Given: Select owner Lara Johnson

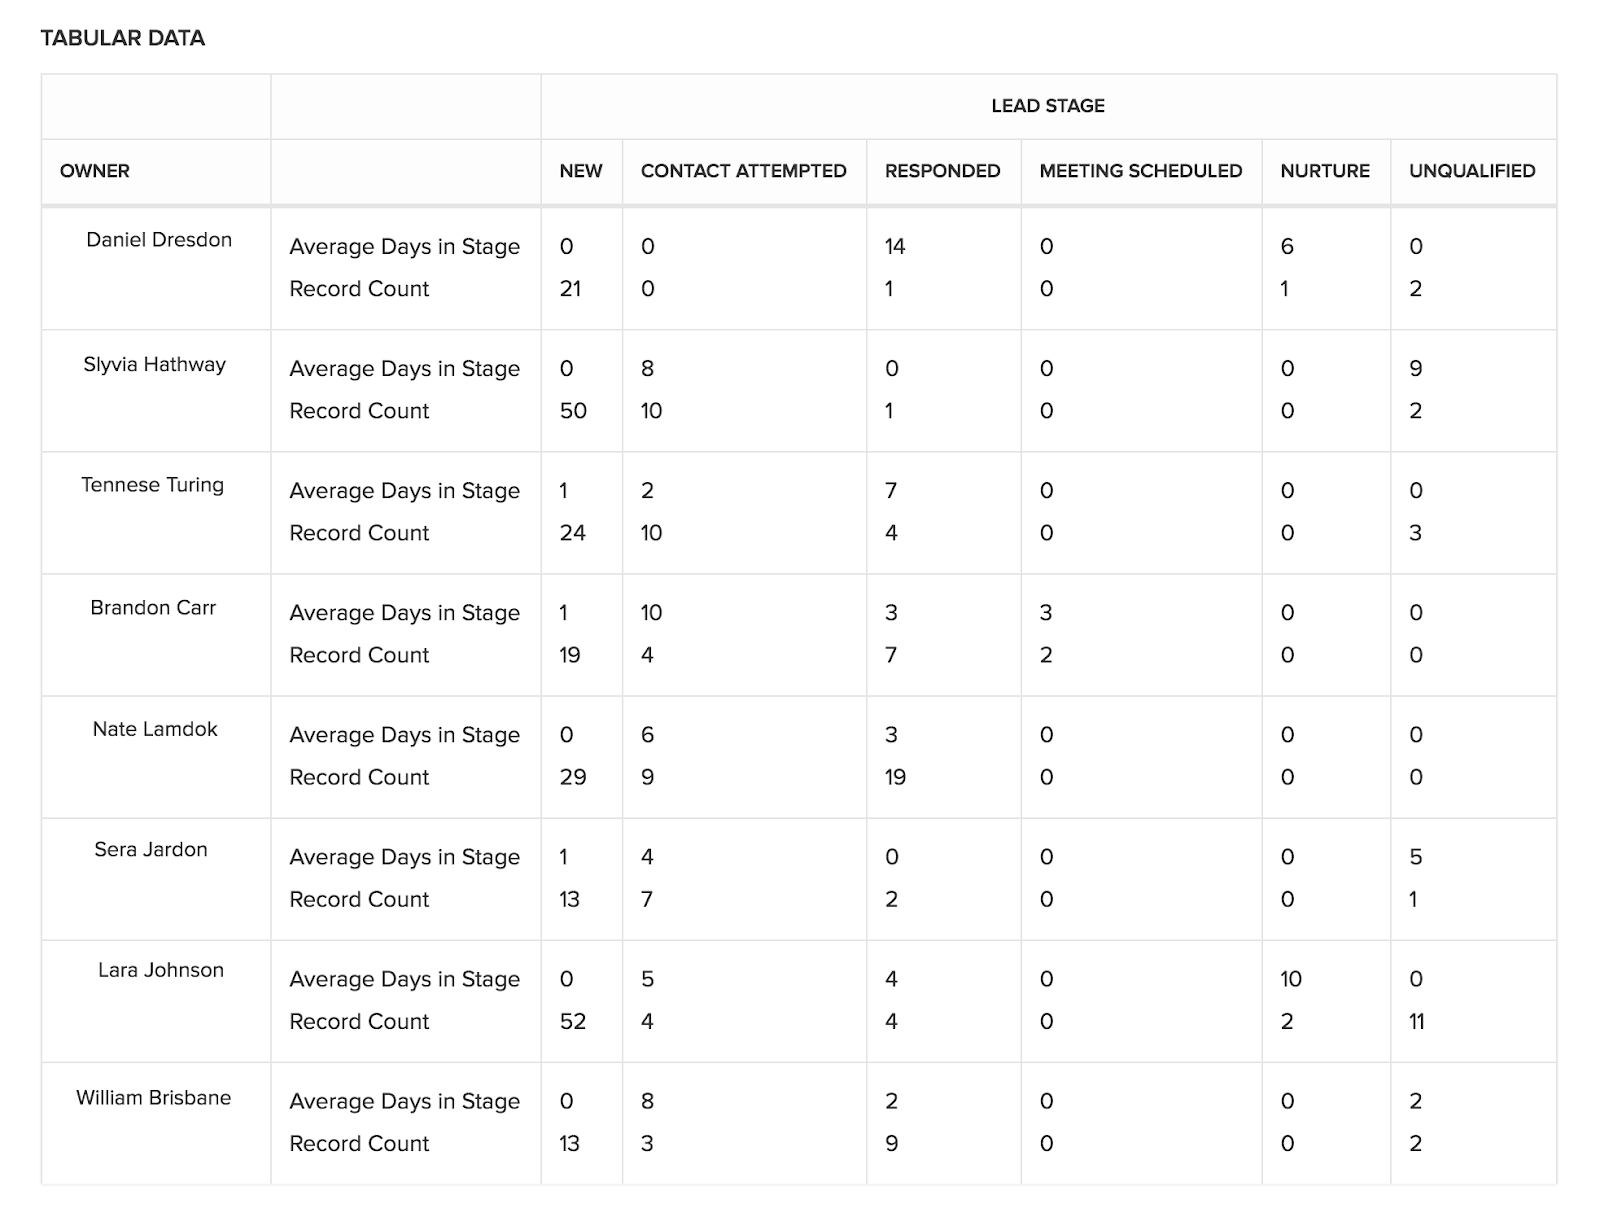Looking at the screenshot, I should point(161,970).
